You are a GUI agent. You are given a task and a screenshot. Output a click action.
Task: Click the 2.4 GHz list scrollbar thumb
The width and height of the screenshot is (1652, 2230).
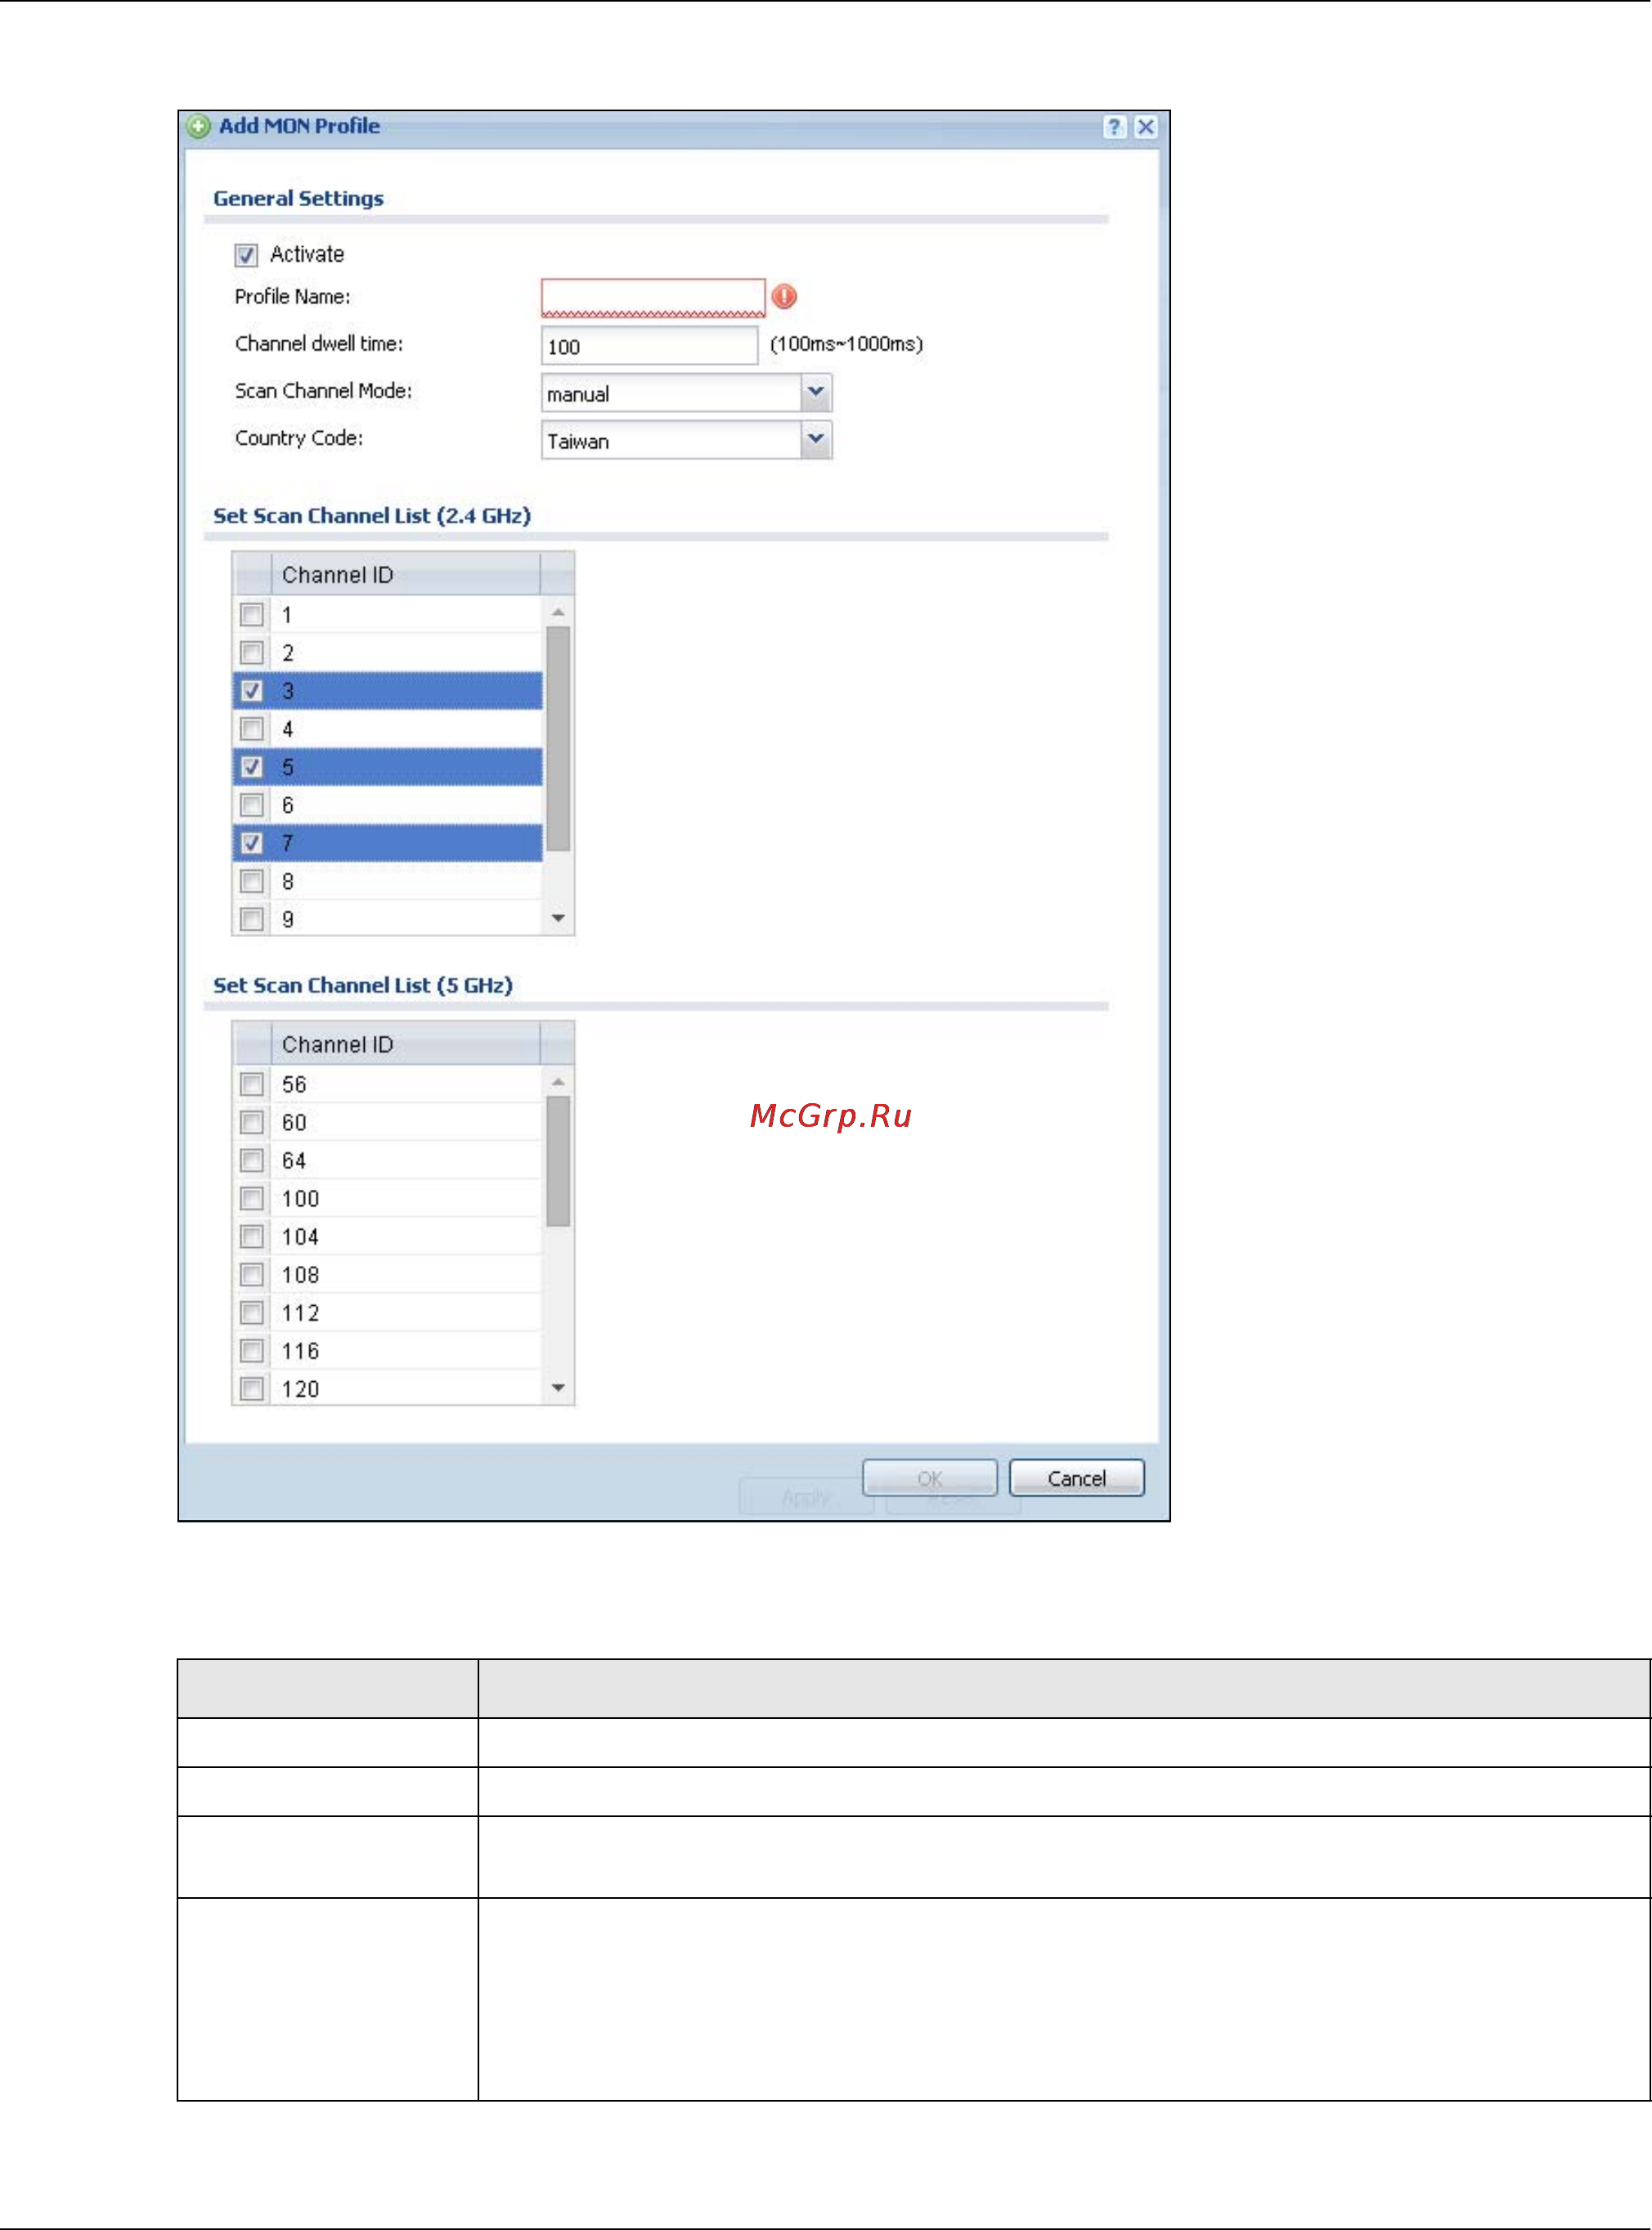point(558,739)
